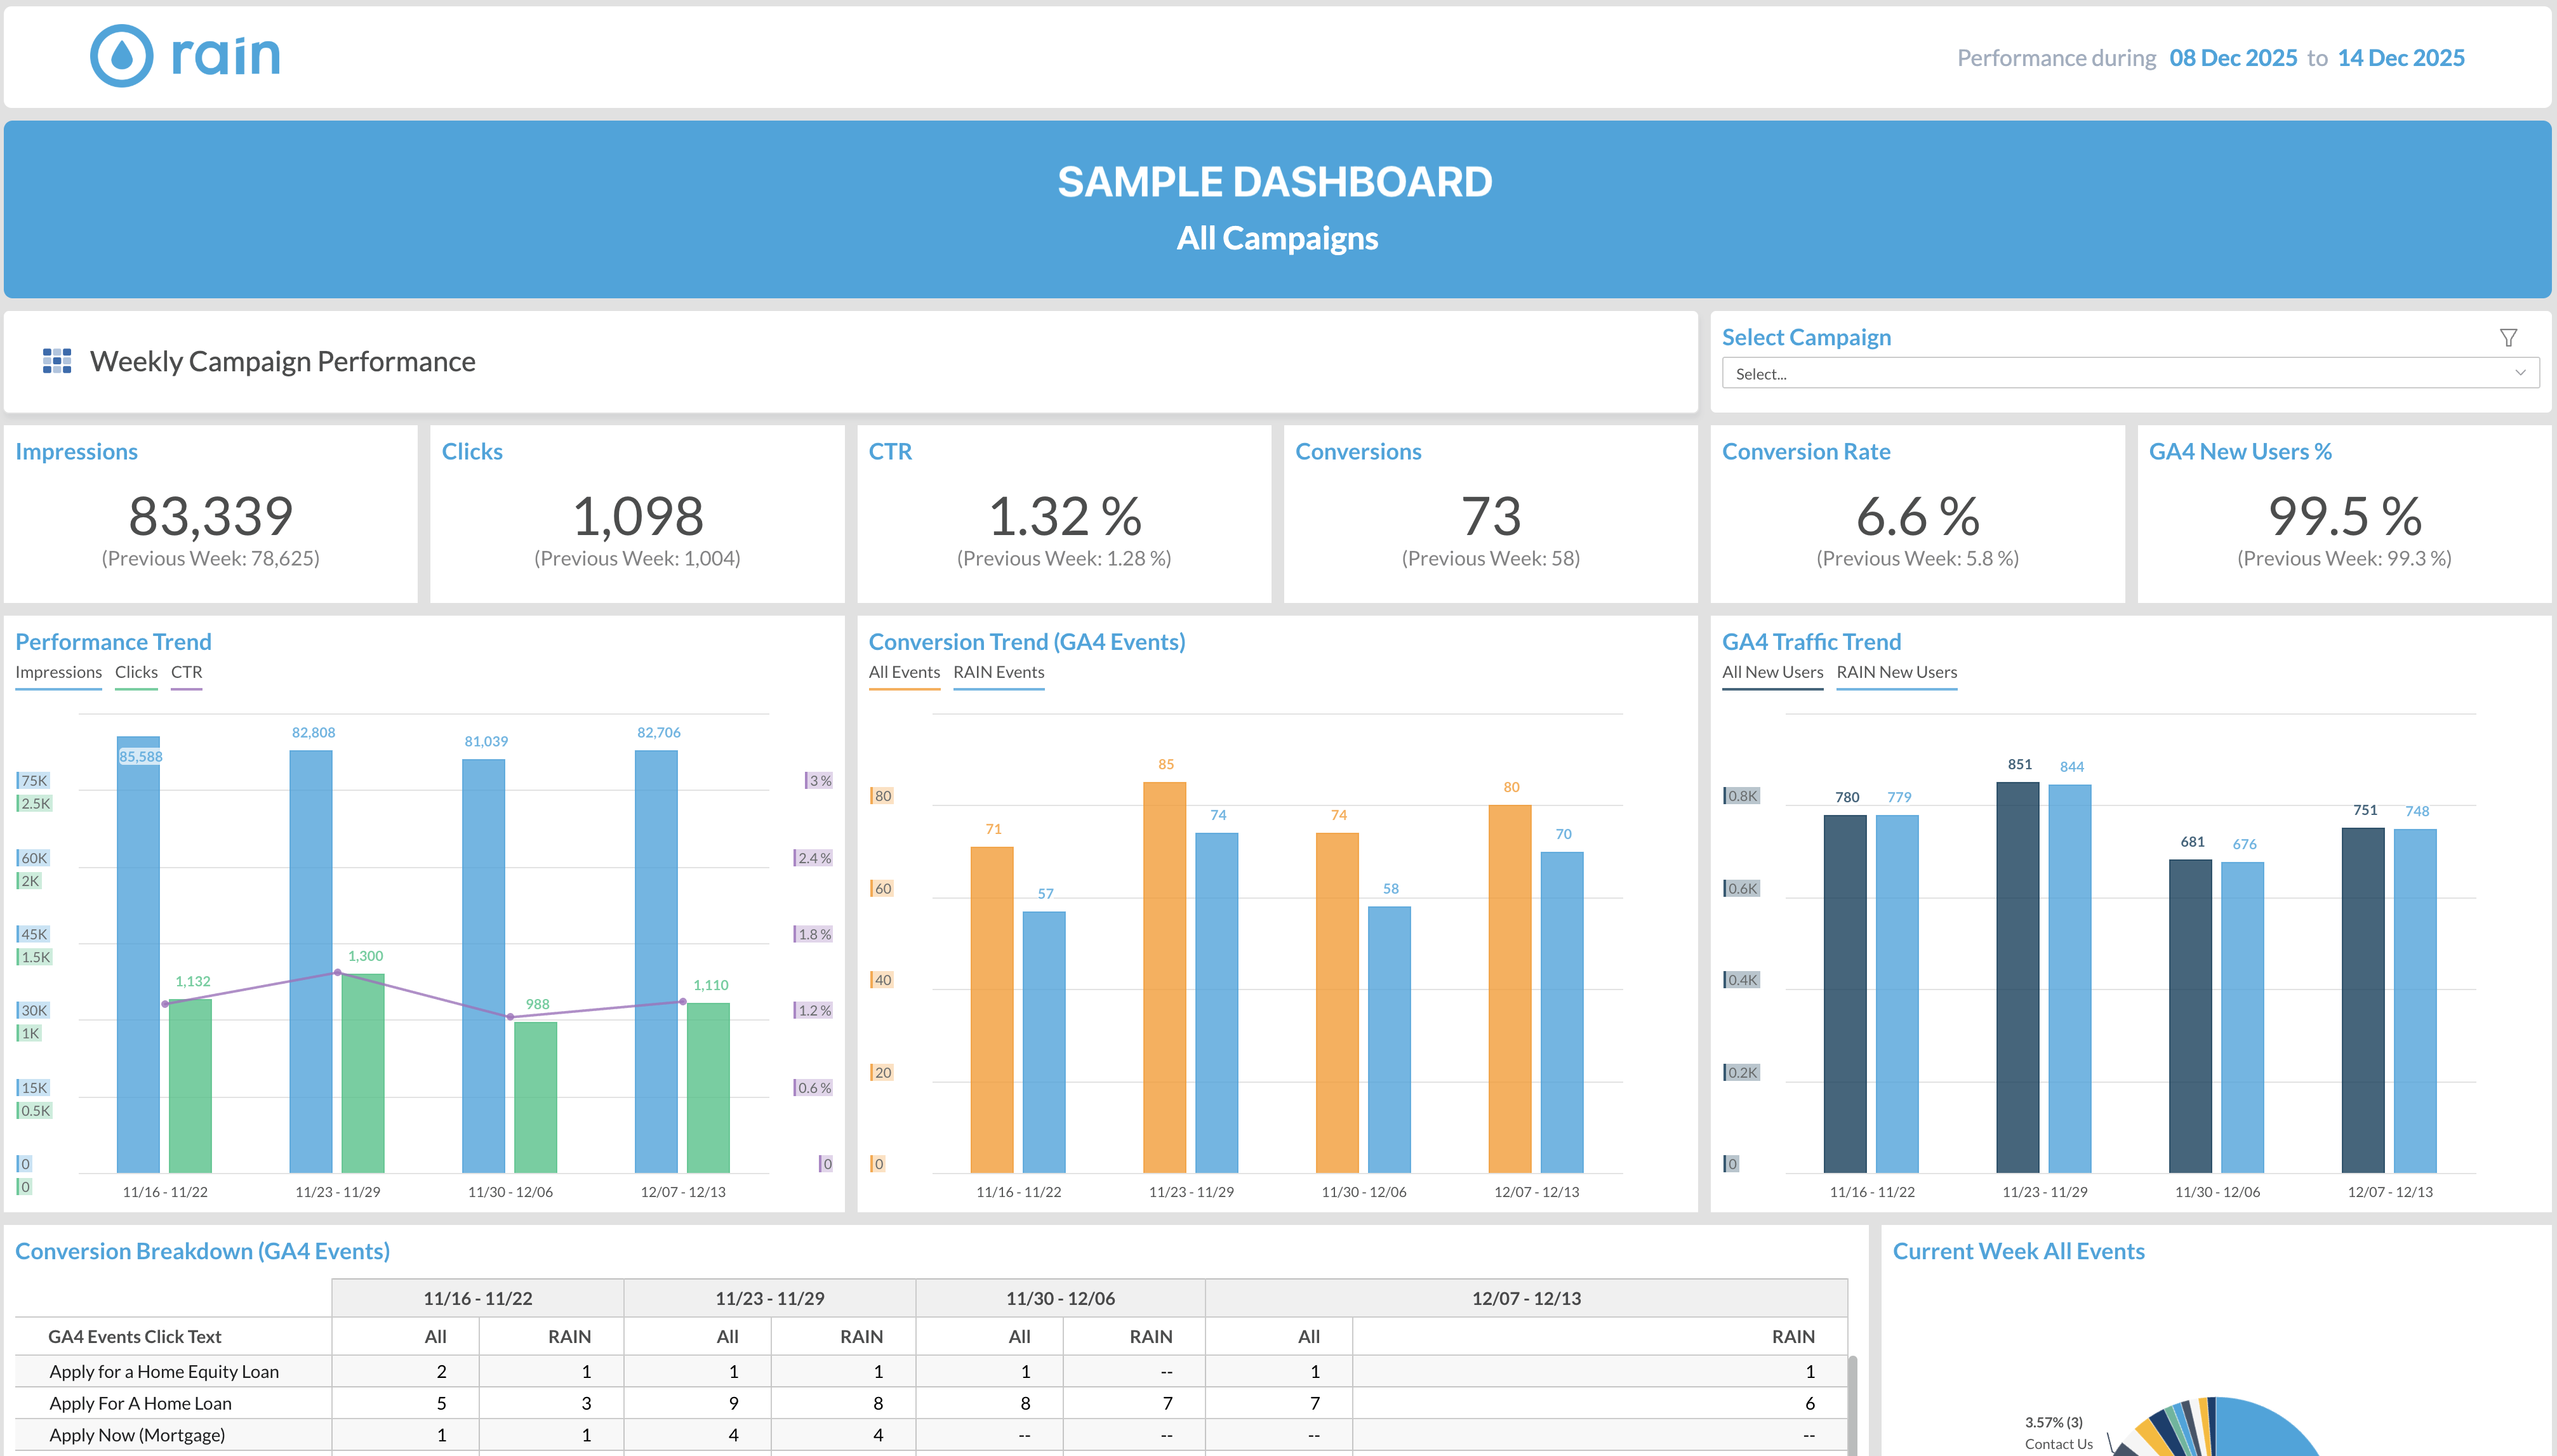Image resolution: width=2557 pixels, height=1456 pixels.
Task: Toggle Clicks series in Performance Trend legend
Action: (x=136, y=673)
